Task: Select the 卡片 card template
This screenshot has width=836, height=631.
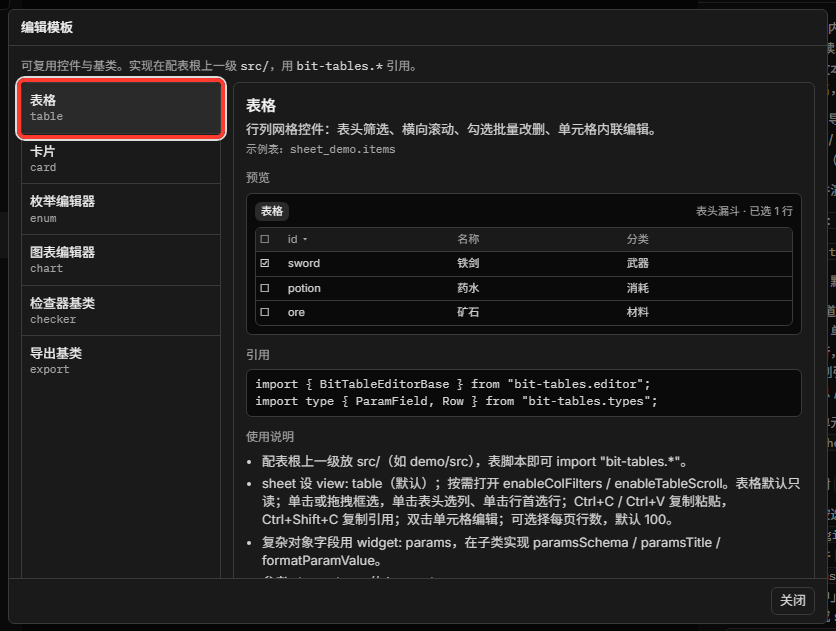Action: pos(121,159)
